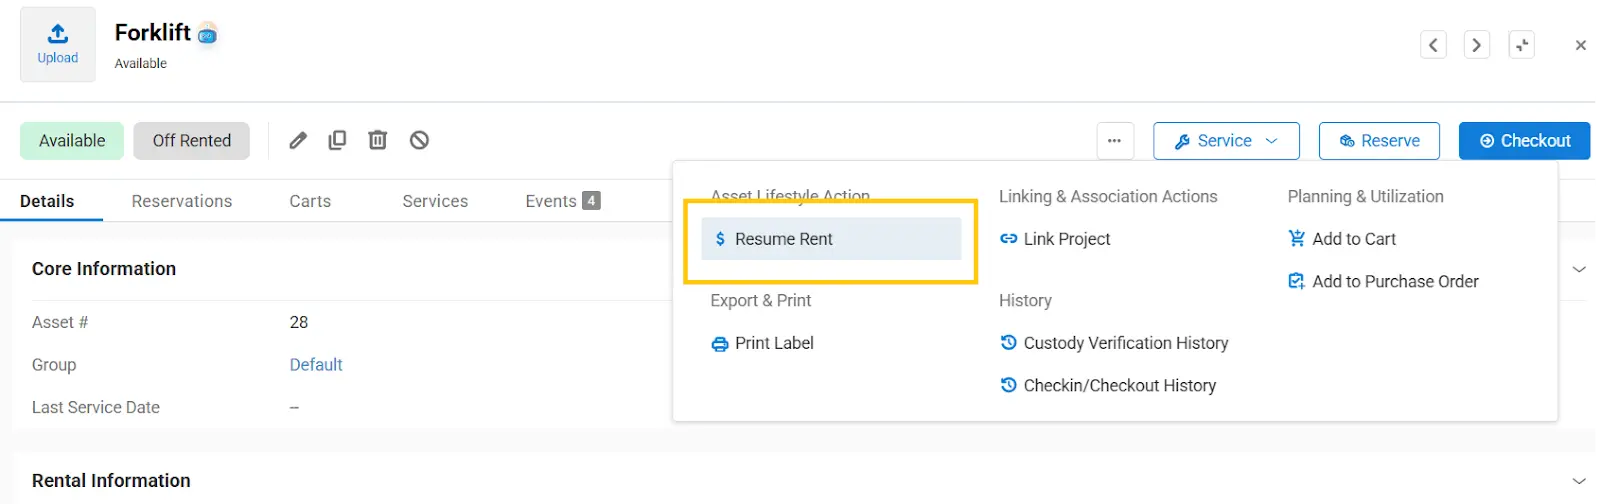Retire asset using the ban circle icon

pyautogui.click(x=419, y=140)
